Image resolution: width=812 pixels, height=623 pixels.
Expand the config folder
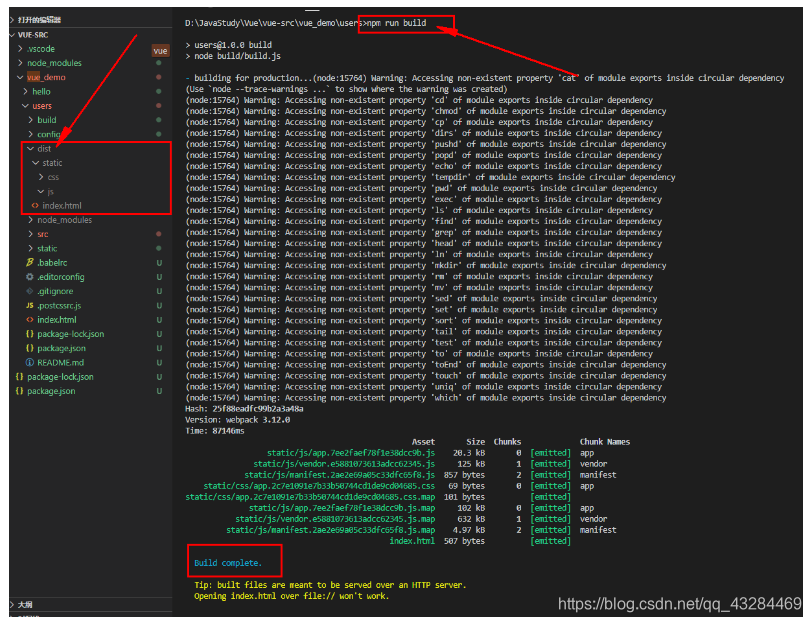point(31,134)
